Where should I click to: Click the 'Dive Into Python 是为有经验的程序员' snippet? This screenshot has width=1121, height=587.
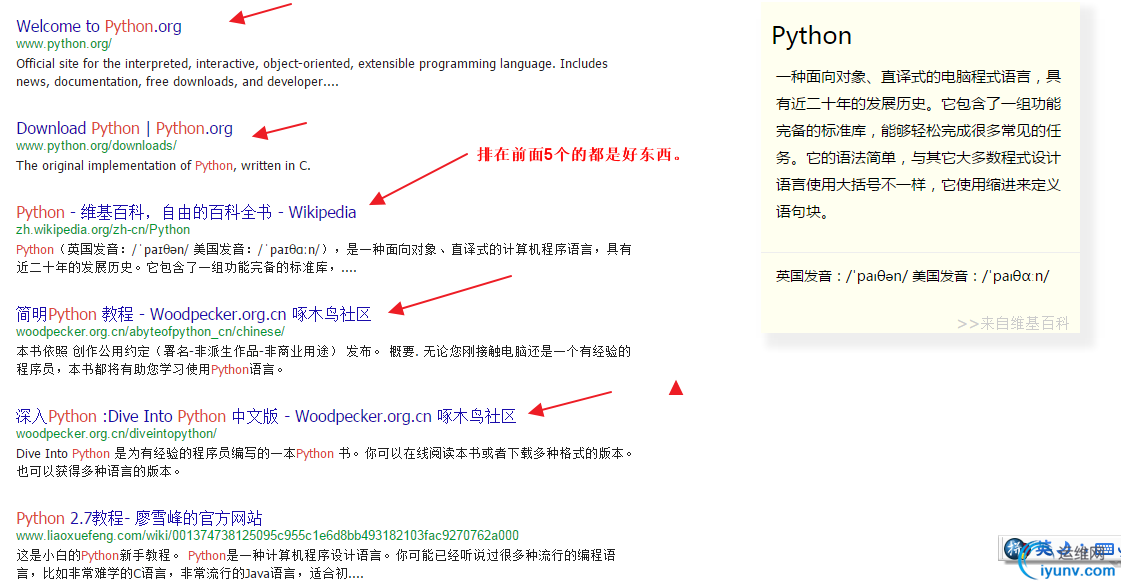tap(325, 463)
